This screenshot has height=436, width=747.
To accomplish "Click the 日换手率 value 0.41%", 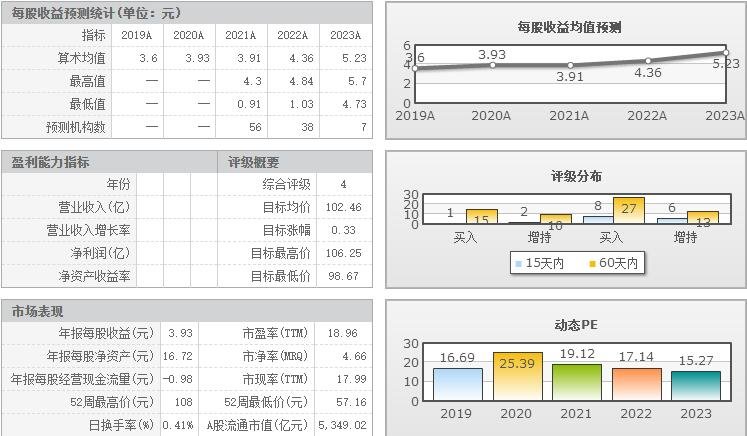I will (x=178, y=425).
